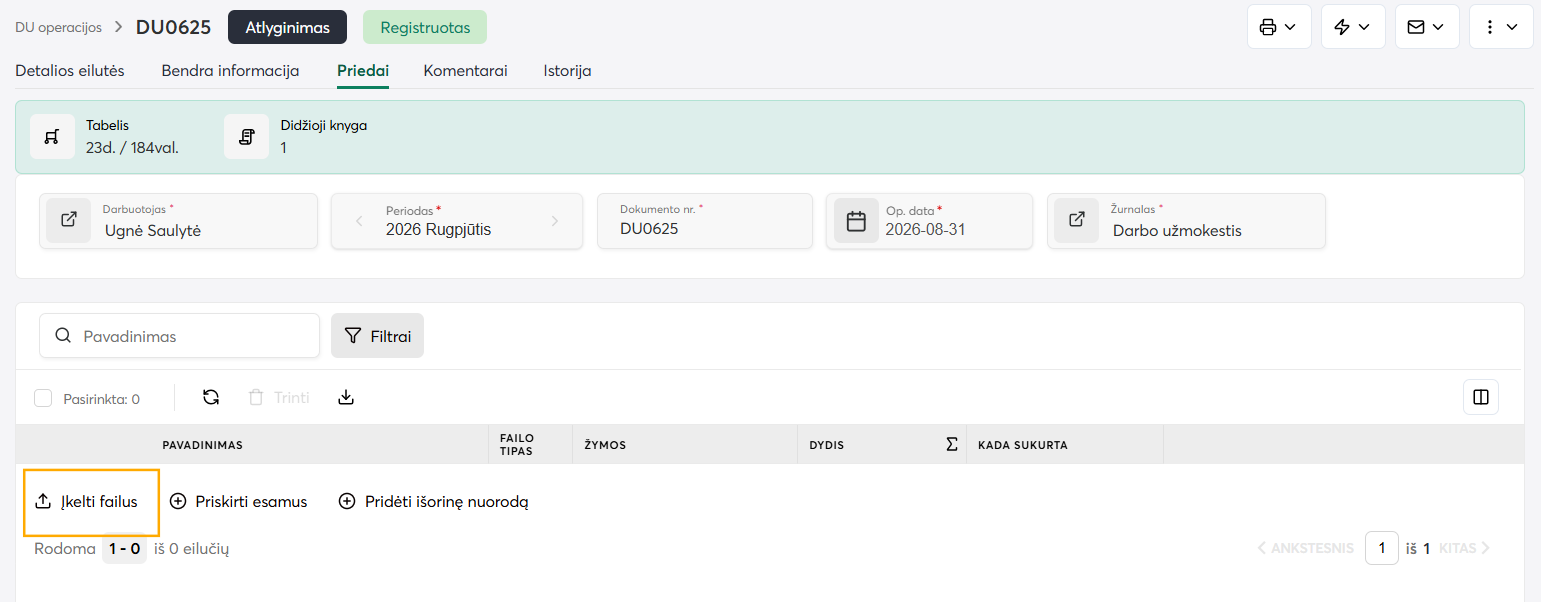Click the Didžioji knyga ledger icon
The width and height of the screenshot is (1541, 602).
click(x=246, y=137)
